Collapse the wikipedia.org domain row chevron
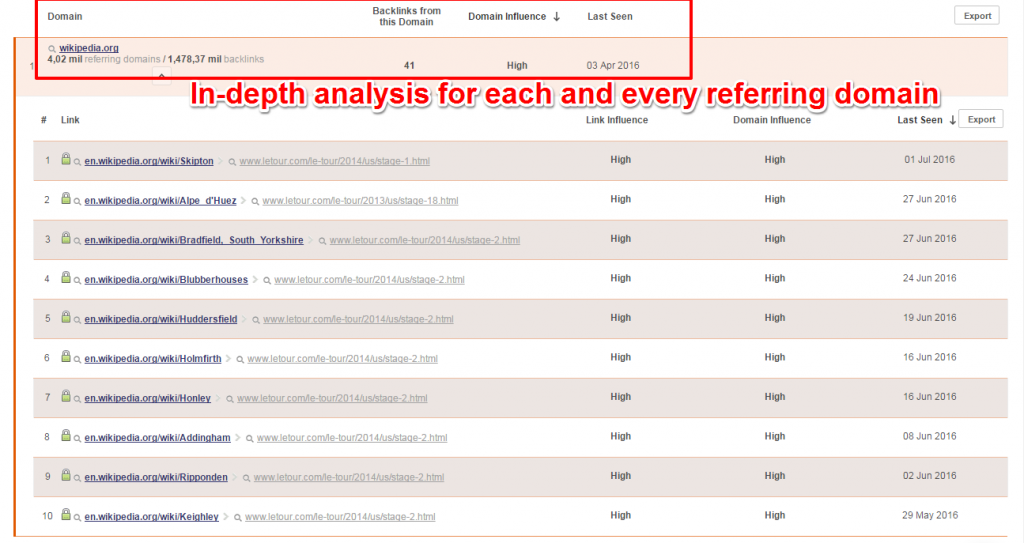 coord(161,76)
